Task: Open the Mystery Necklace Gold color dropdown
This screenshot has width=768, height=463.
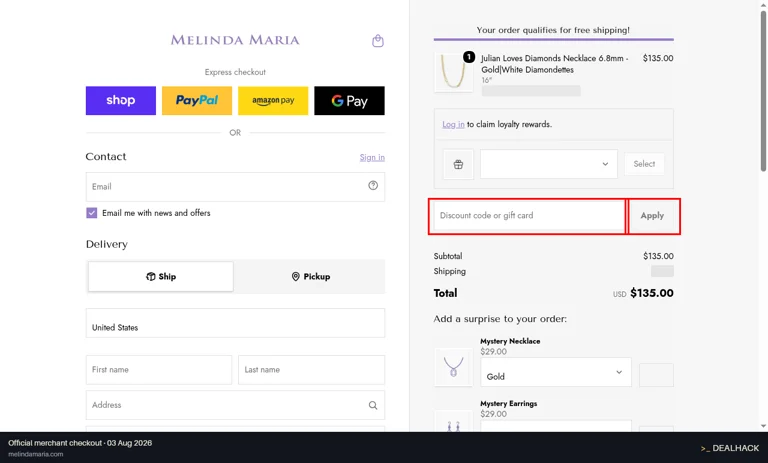Action: (556, 372)
